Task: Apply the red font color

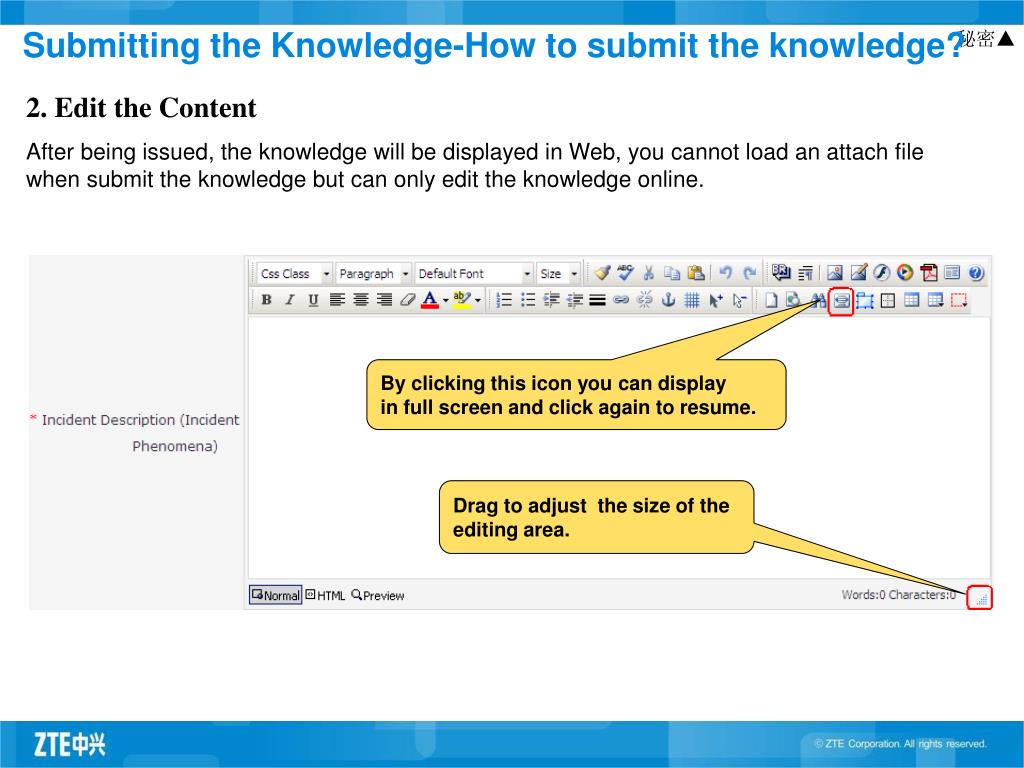Action: (x=429, y=300)
